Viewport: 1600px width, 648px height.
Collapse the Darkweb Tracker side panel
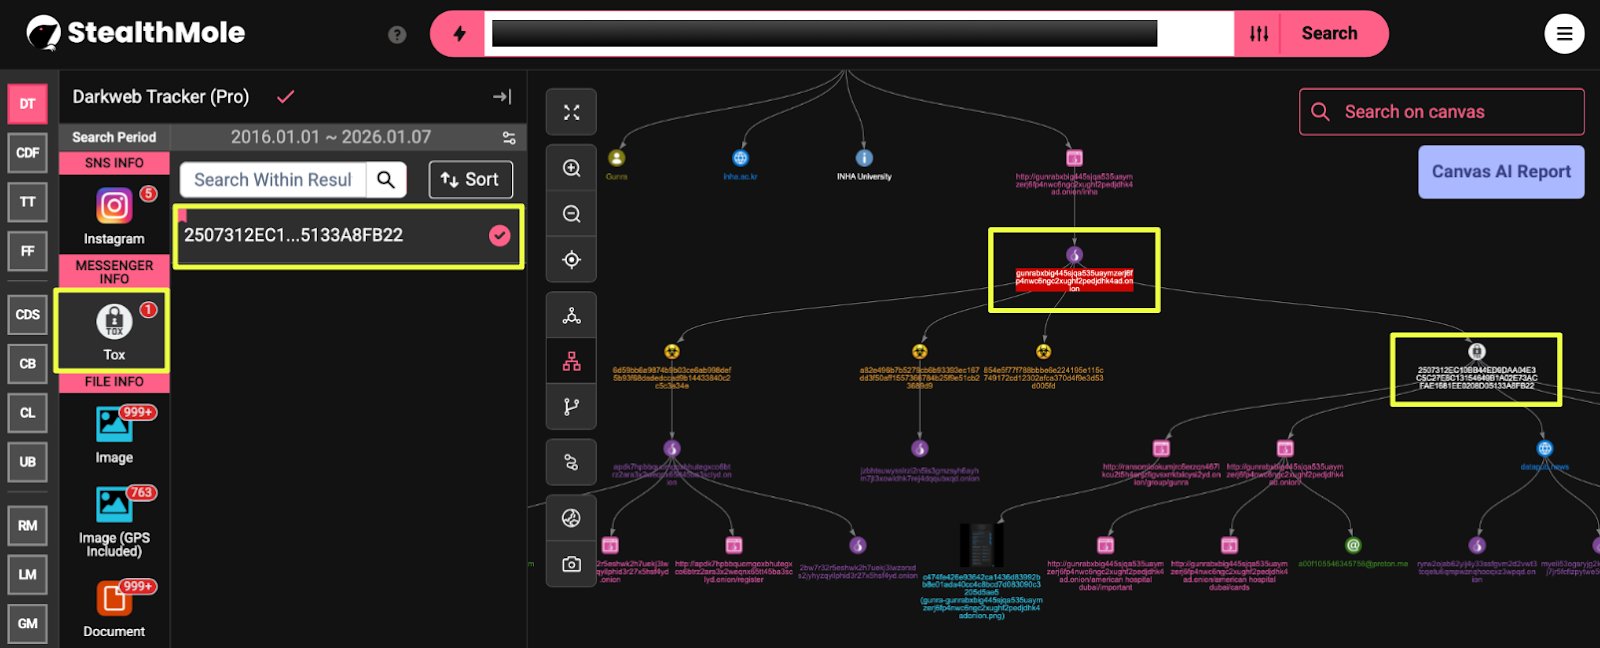click(x=502, y=97)
